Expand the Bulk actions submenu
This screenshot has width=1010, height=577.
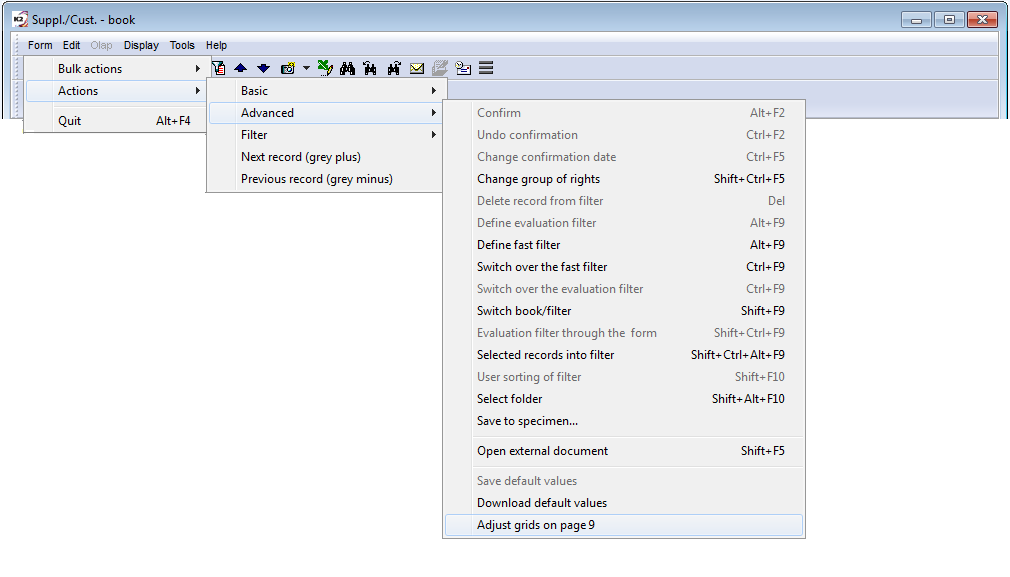[x=116, y=69]
